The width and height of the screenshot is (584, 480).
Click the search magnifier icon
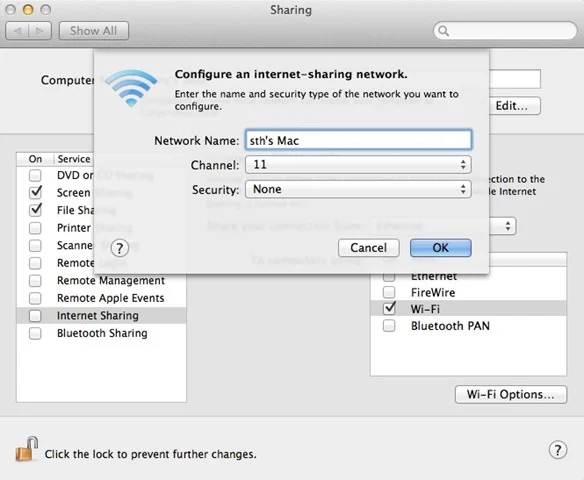(443, 31)
